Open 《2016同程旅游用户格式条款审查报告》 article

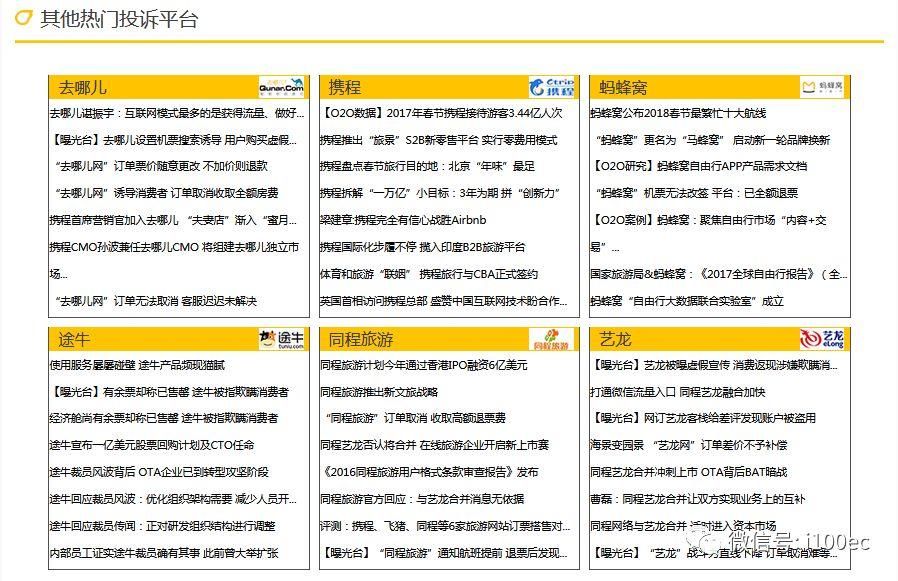click(x=430, y=472)
